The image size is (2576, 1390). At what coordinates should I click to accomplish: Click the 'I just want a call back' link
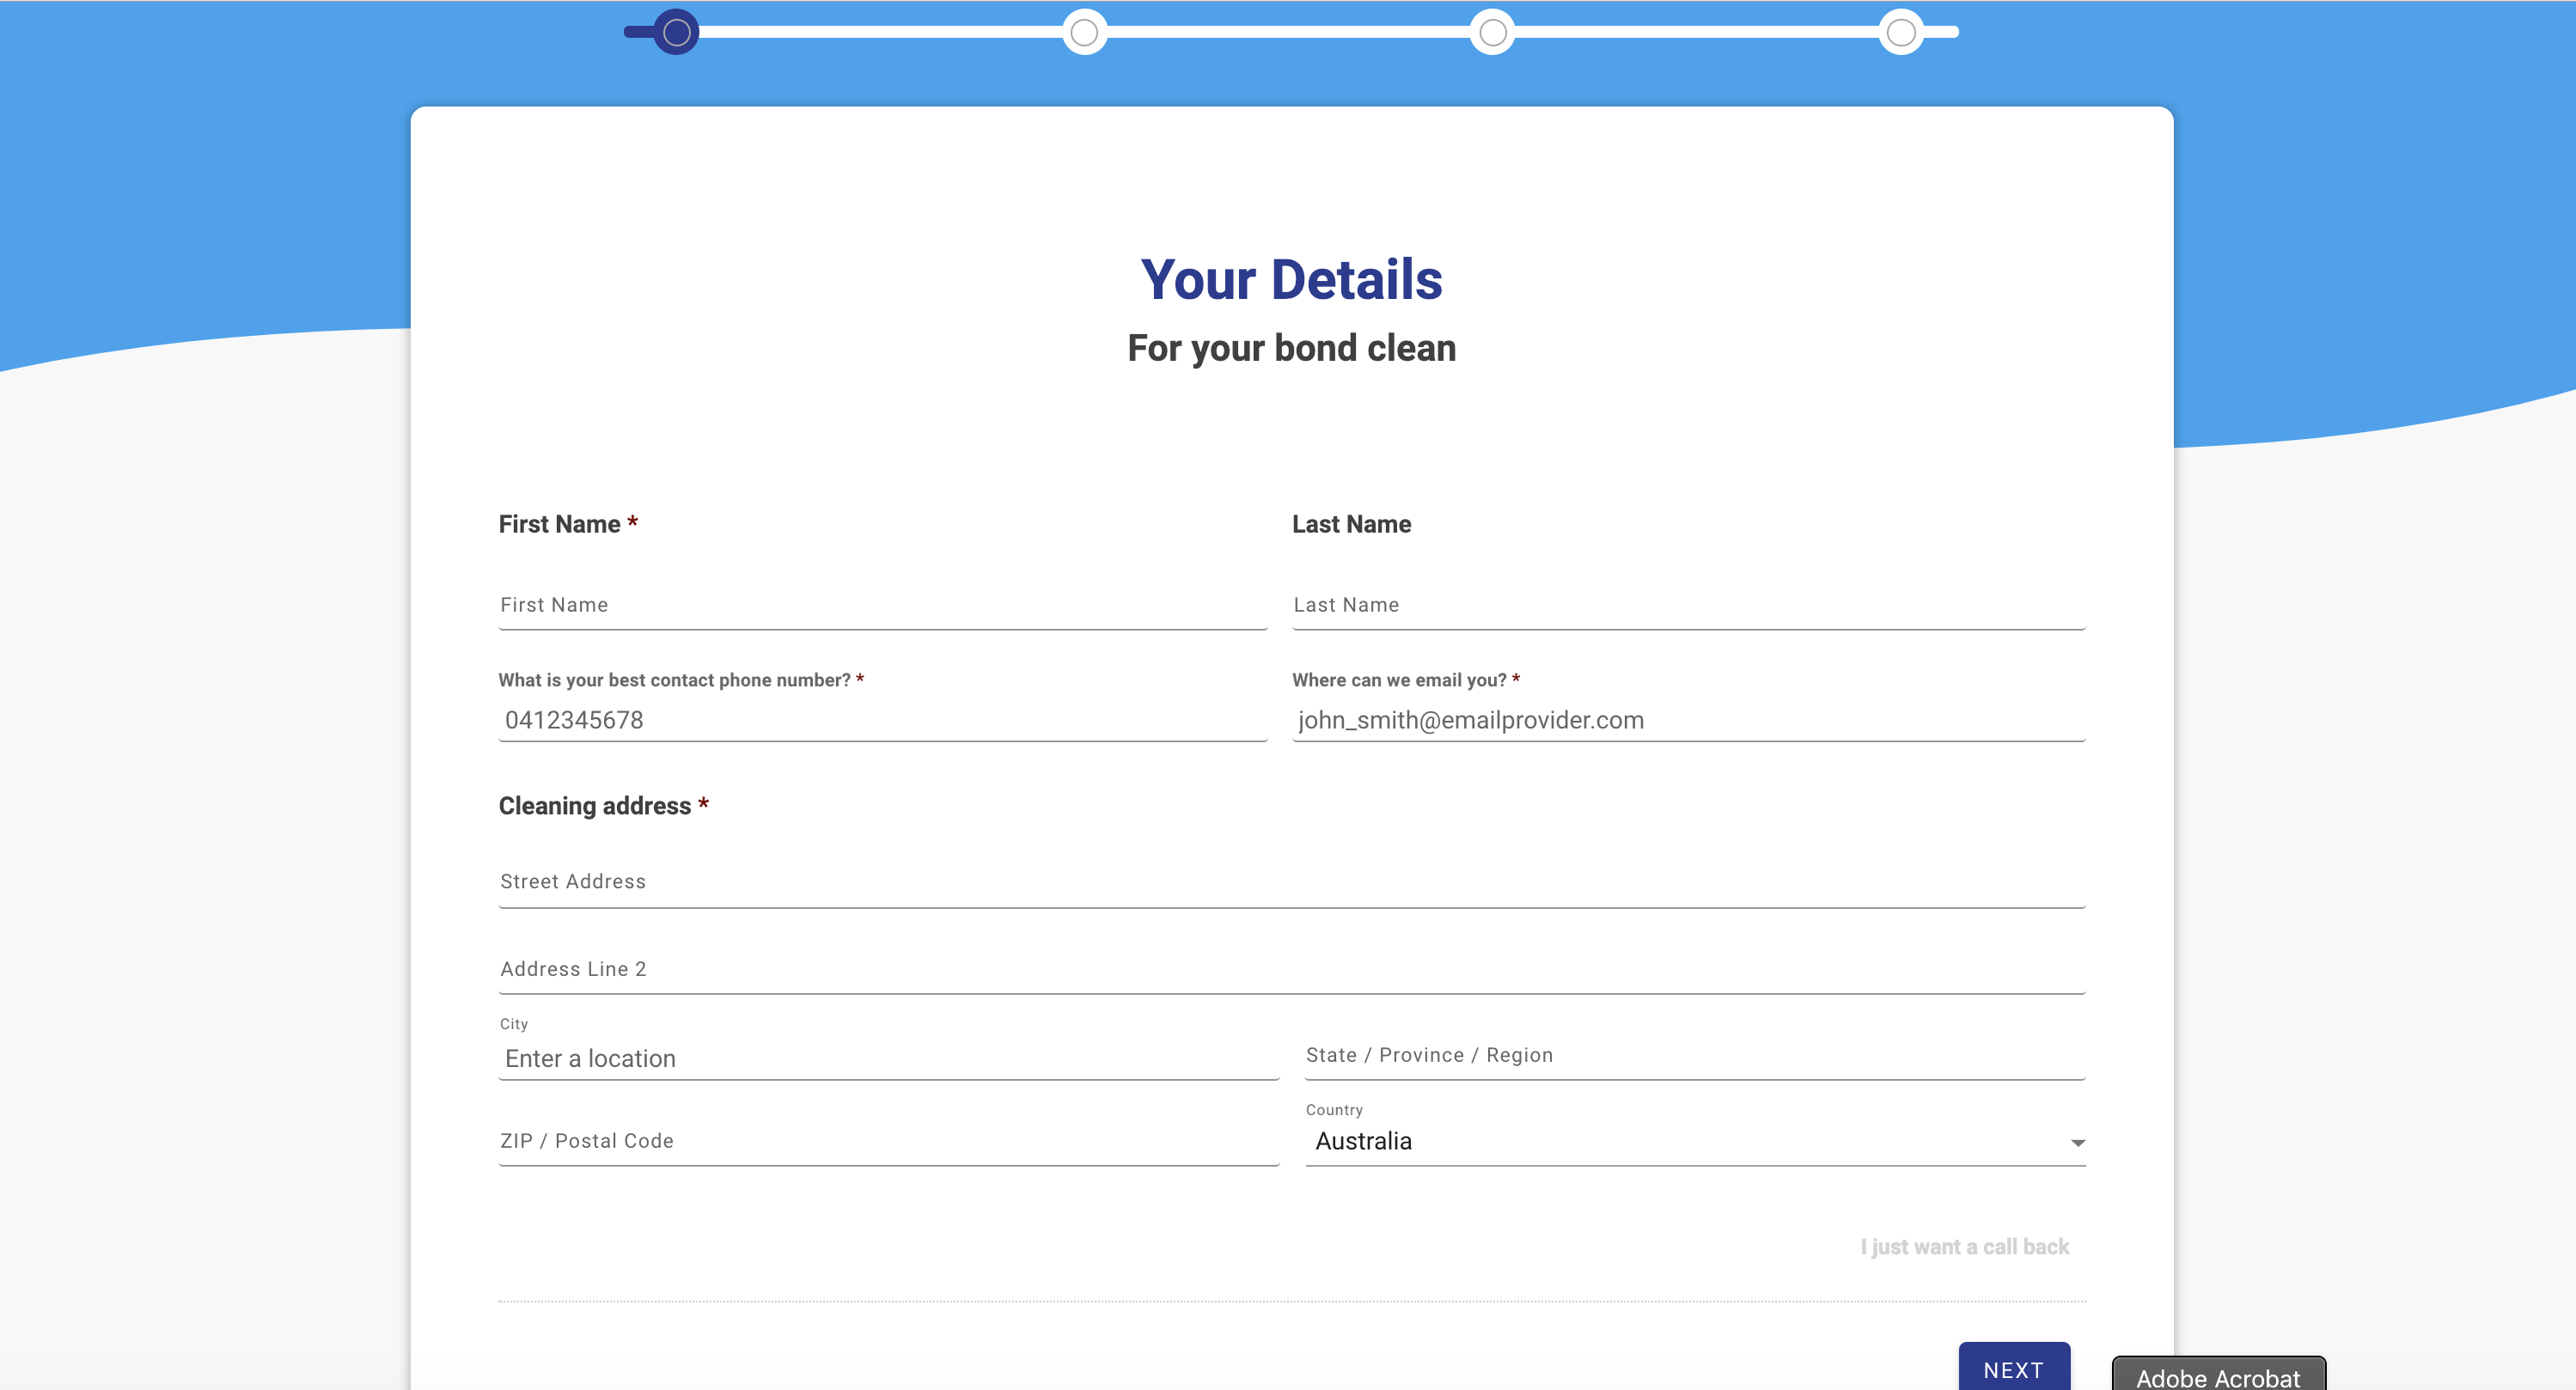(x=1964, y=1247)
